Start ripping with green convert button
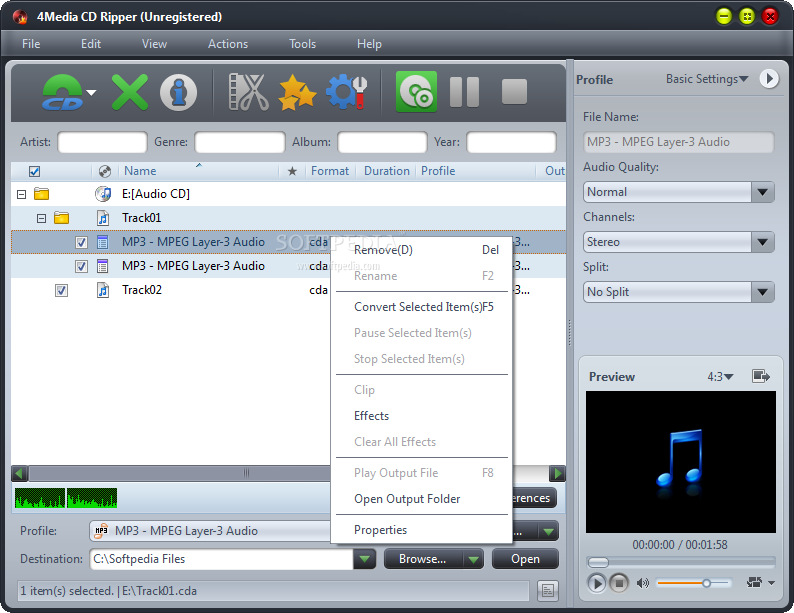The width and height of the screenshot is (794, 613). tap(416, 92)
